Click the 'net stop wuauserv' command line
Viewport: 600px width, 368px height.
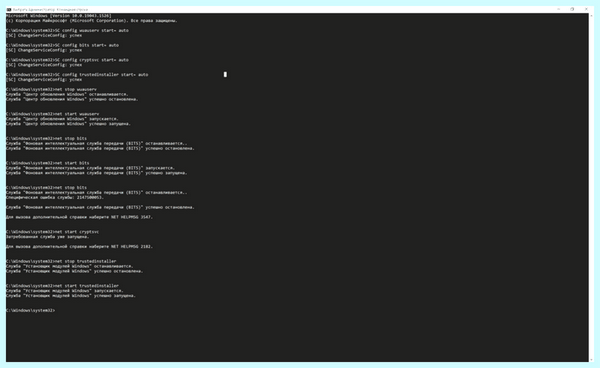[51, 90]
